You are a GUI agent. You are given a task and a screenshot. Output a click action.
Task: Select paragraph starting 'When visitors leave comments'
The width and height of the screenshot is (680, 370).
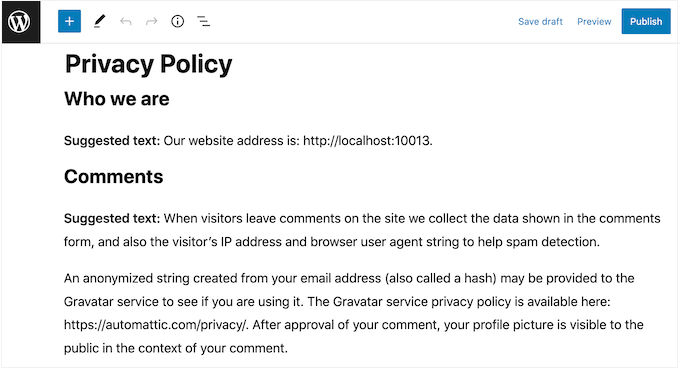tap(362, 230)
